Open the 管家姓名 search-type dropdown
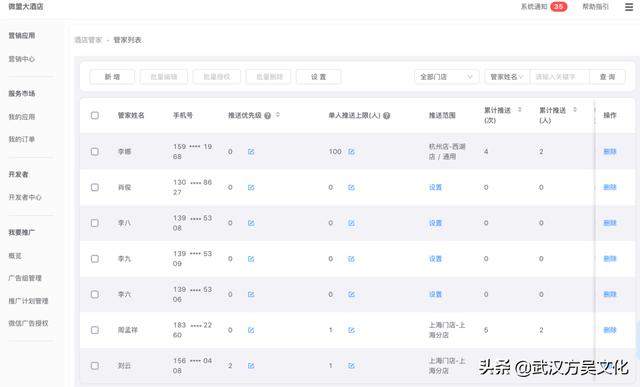640x387 pixels. pyautogui.click(x=507, y=77)
